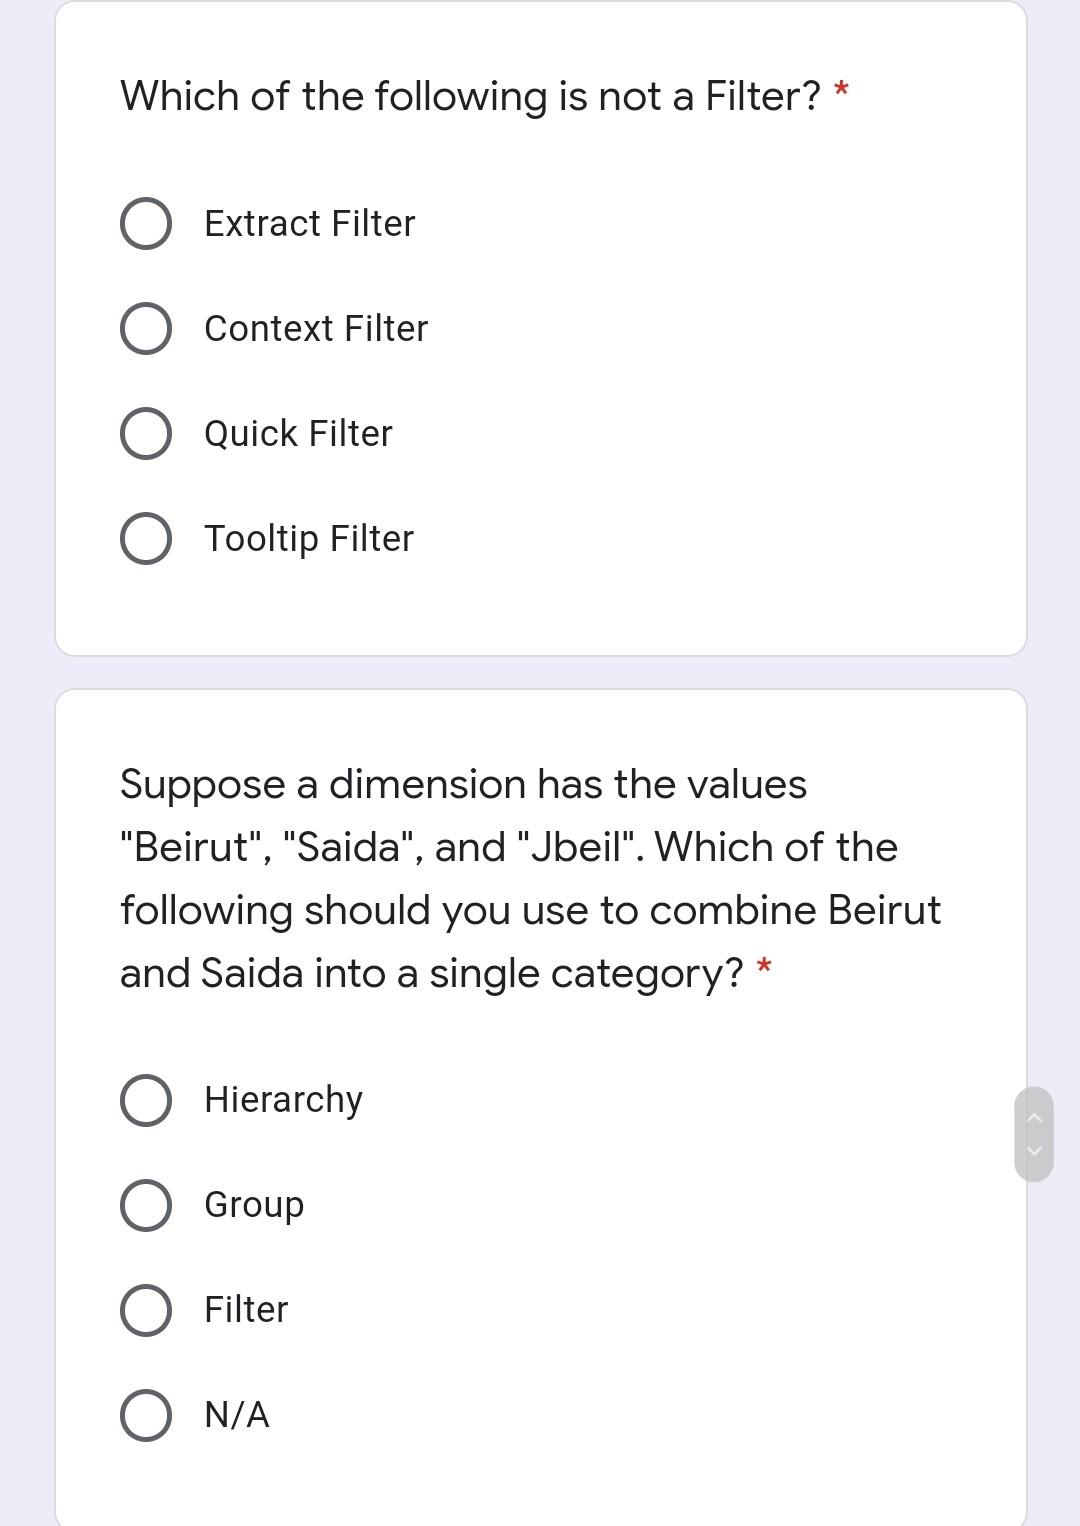Click the Tooltip Filter answer label

309,538
